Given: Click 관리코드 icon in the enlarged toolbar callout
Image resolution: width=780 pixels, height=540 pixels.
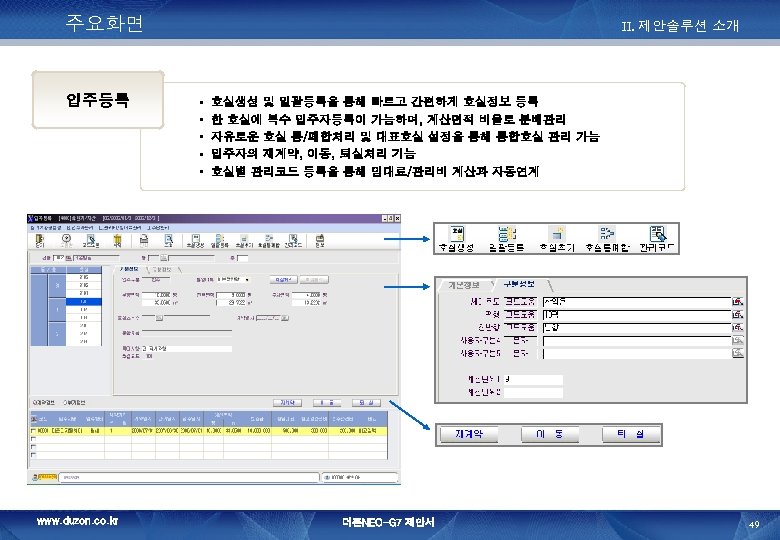Looking at the screenshot, I should pos(657,238).
